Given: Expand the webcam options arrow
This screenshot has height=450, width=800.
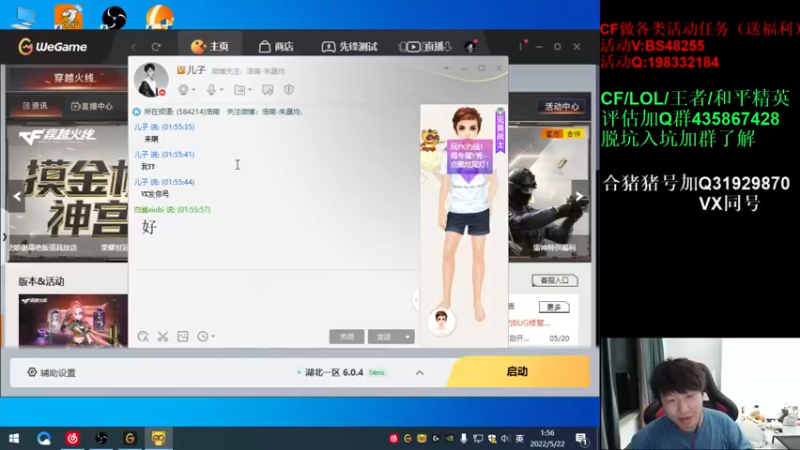Looking at the screenshot, I should (194, 90).
